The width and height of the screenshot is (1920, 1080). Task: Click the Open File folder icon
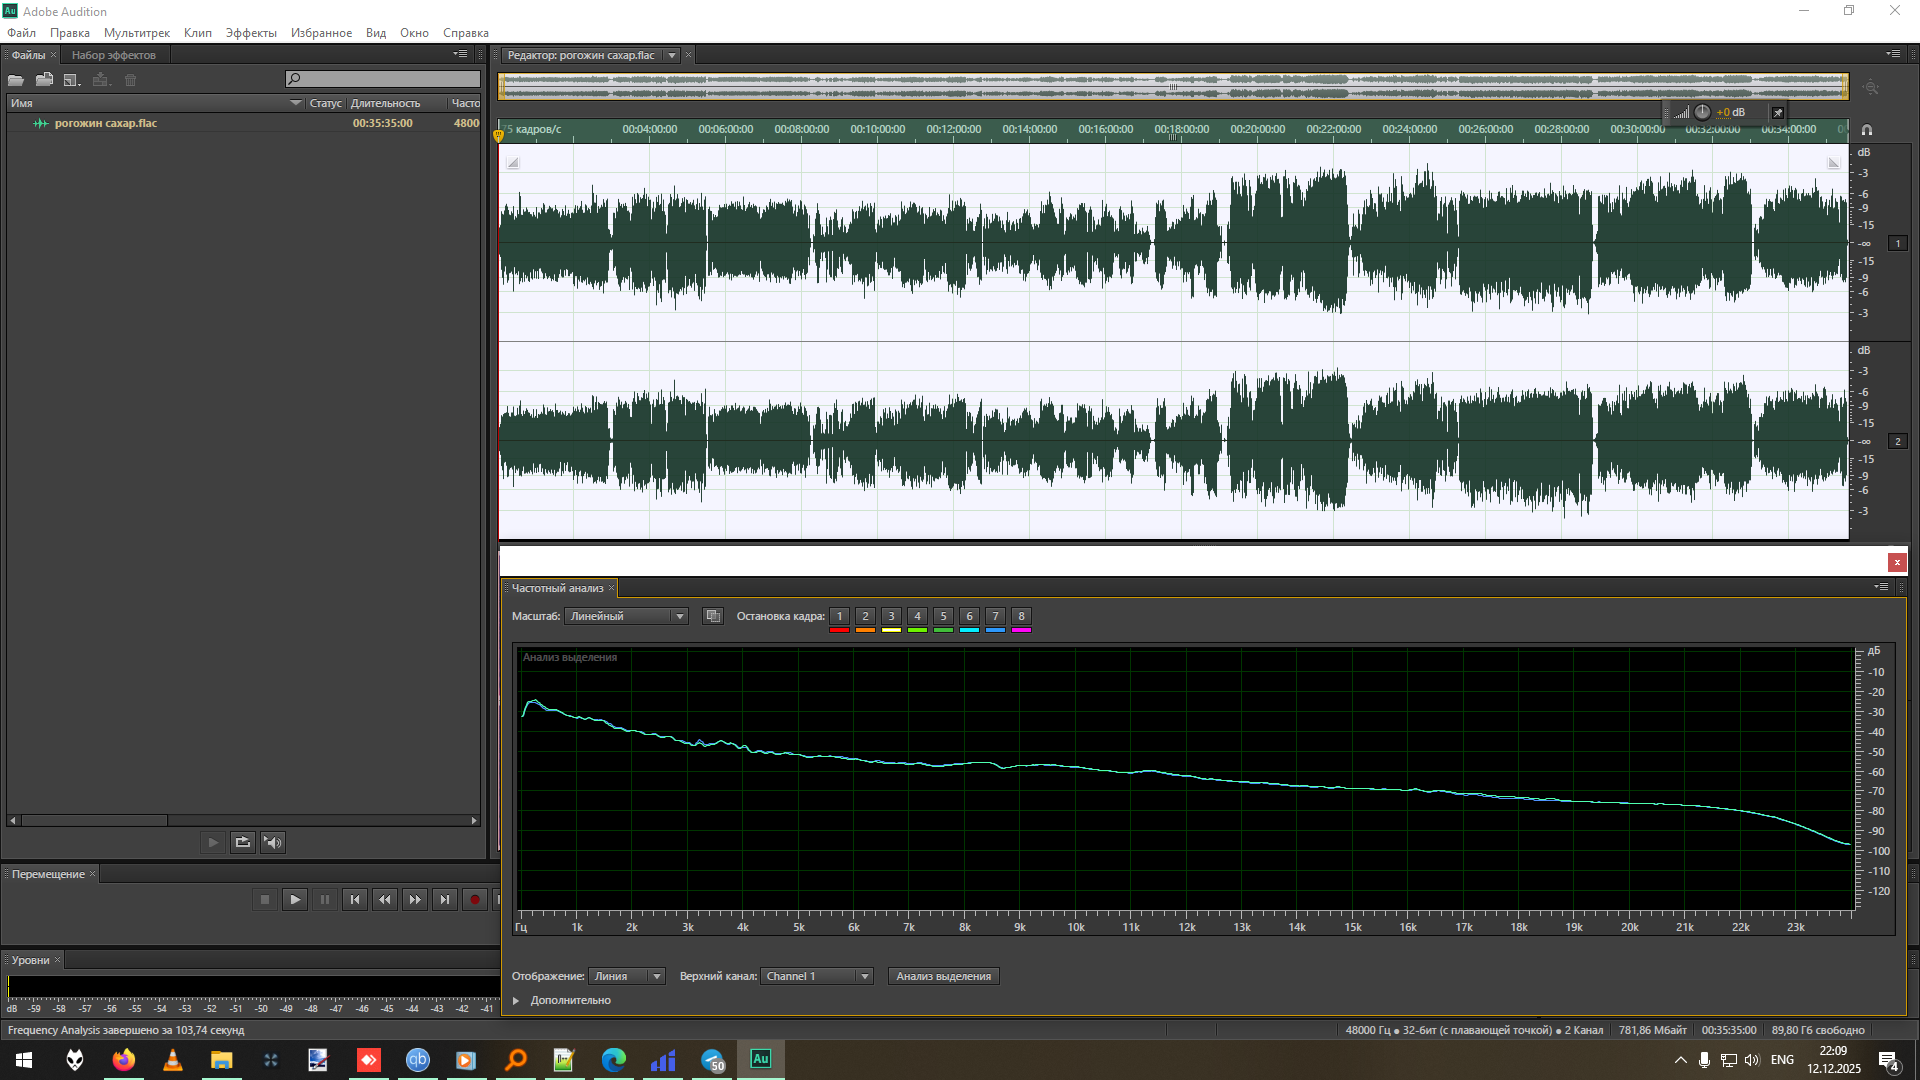click(16, 80)
